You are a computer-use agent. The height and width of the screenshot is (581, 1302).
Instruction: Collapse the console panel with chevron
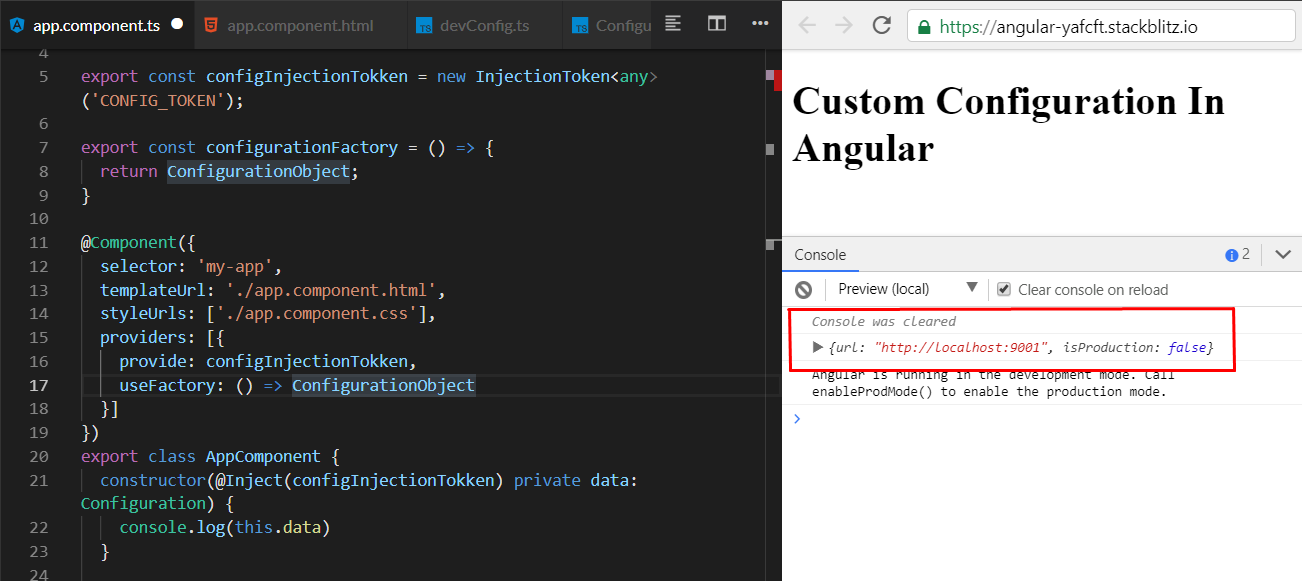[1283, 255]
